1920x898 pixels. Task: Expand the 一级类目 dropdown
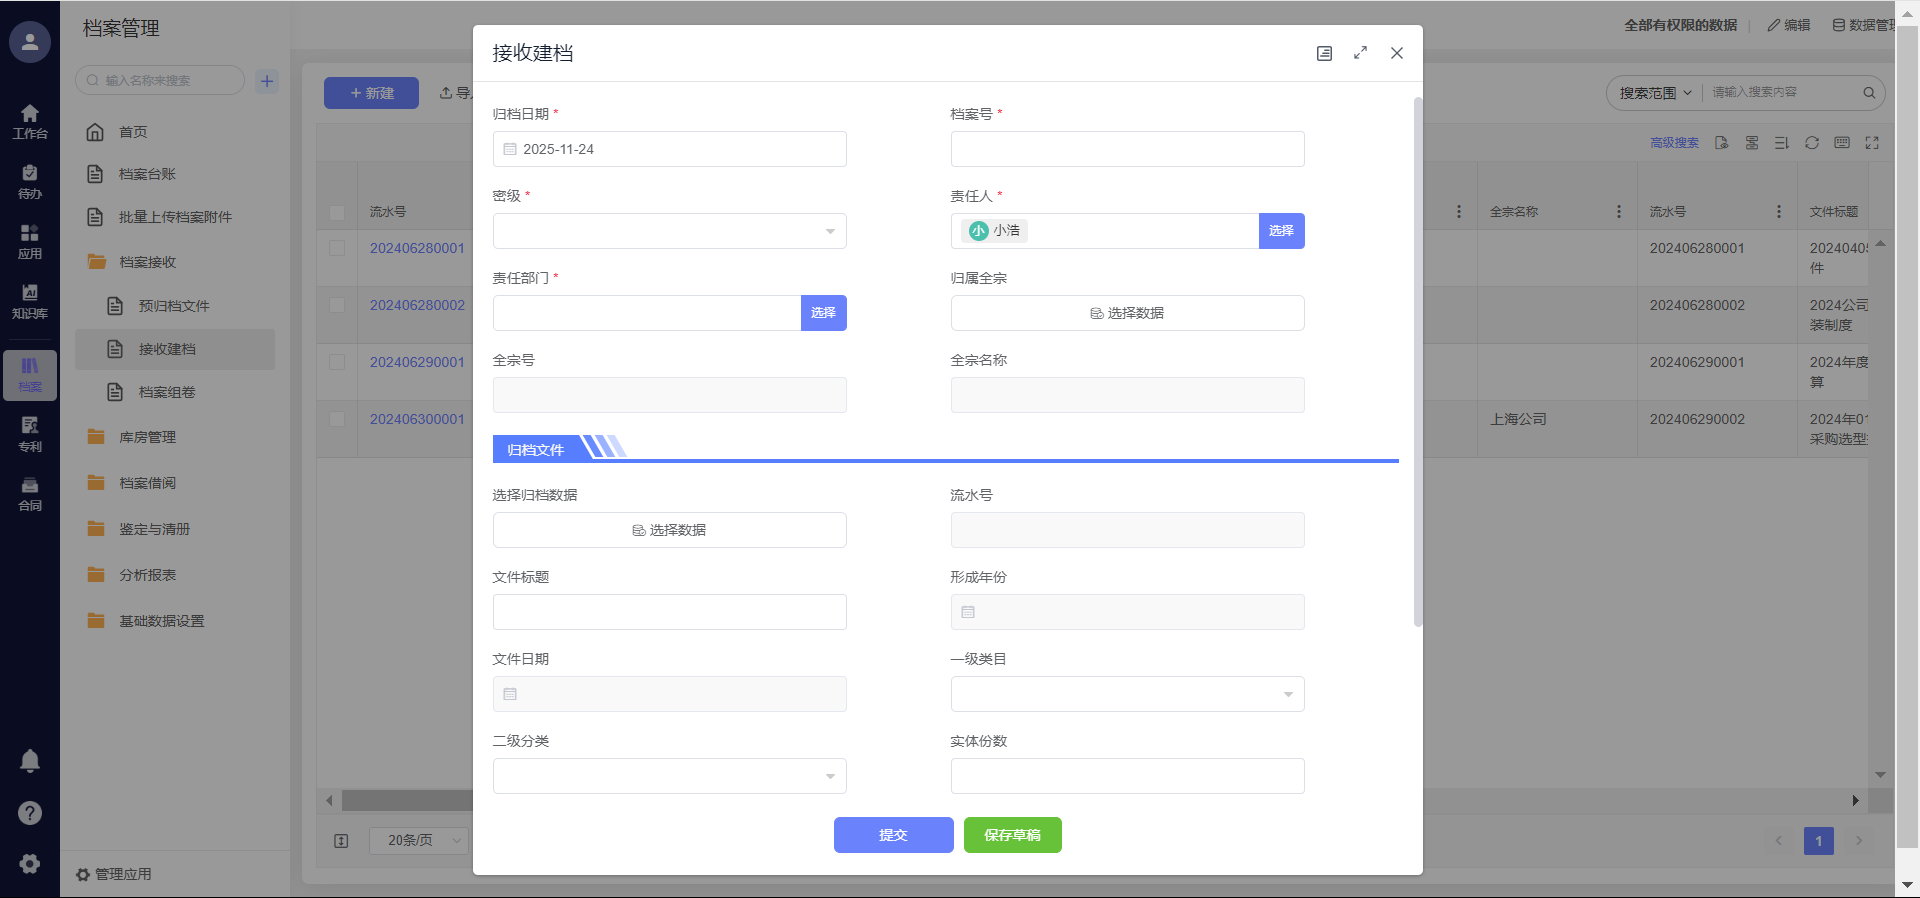[x=1127, y=694]
